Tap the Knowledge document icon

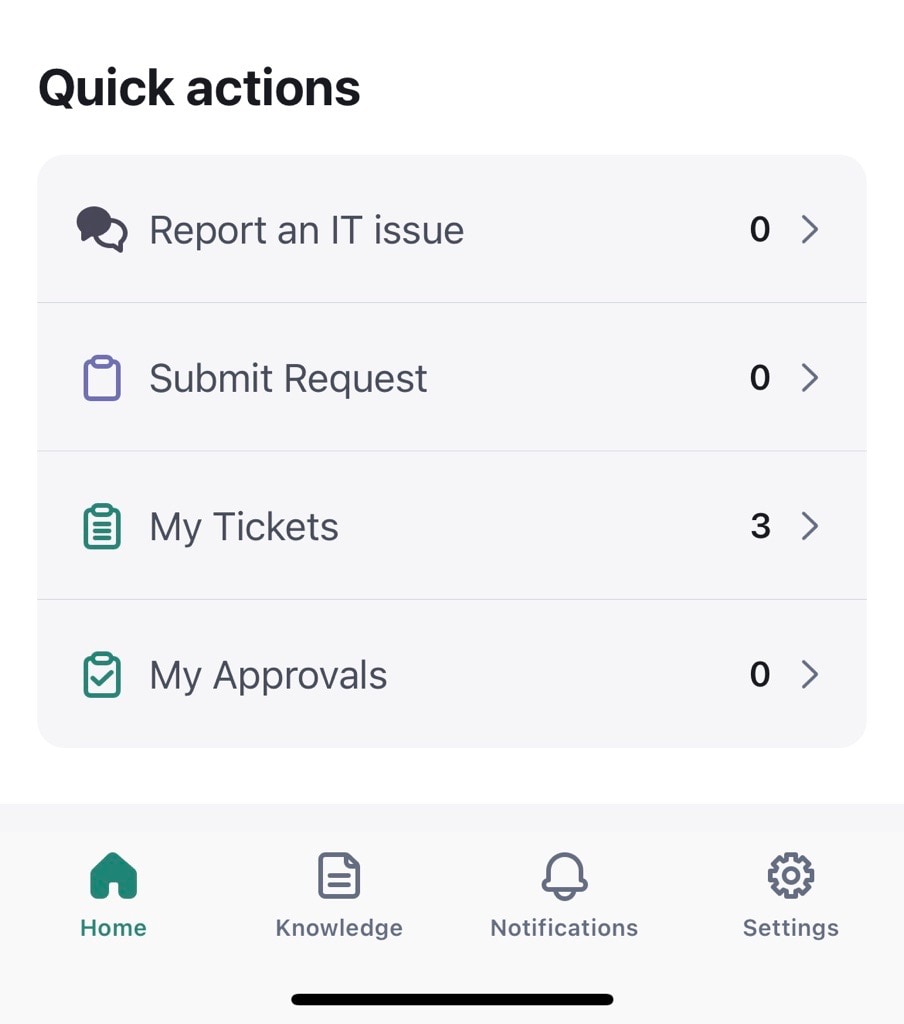point(339,876)
